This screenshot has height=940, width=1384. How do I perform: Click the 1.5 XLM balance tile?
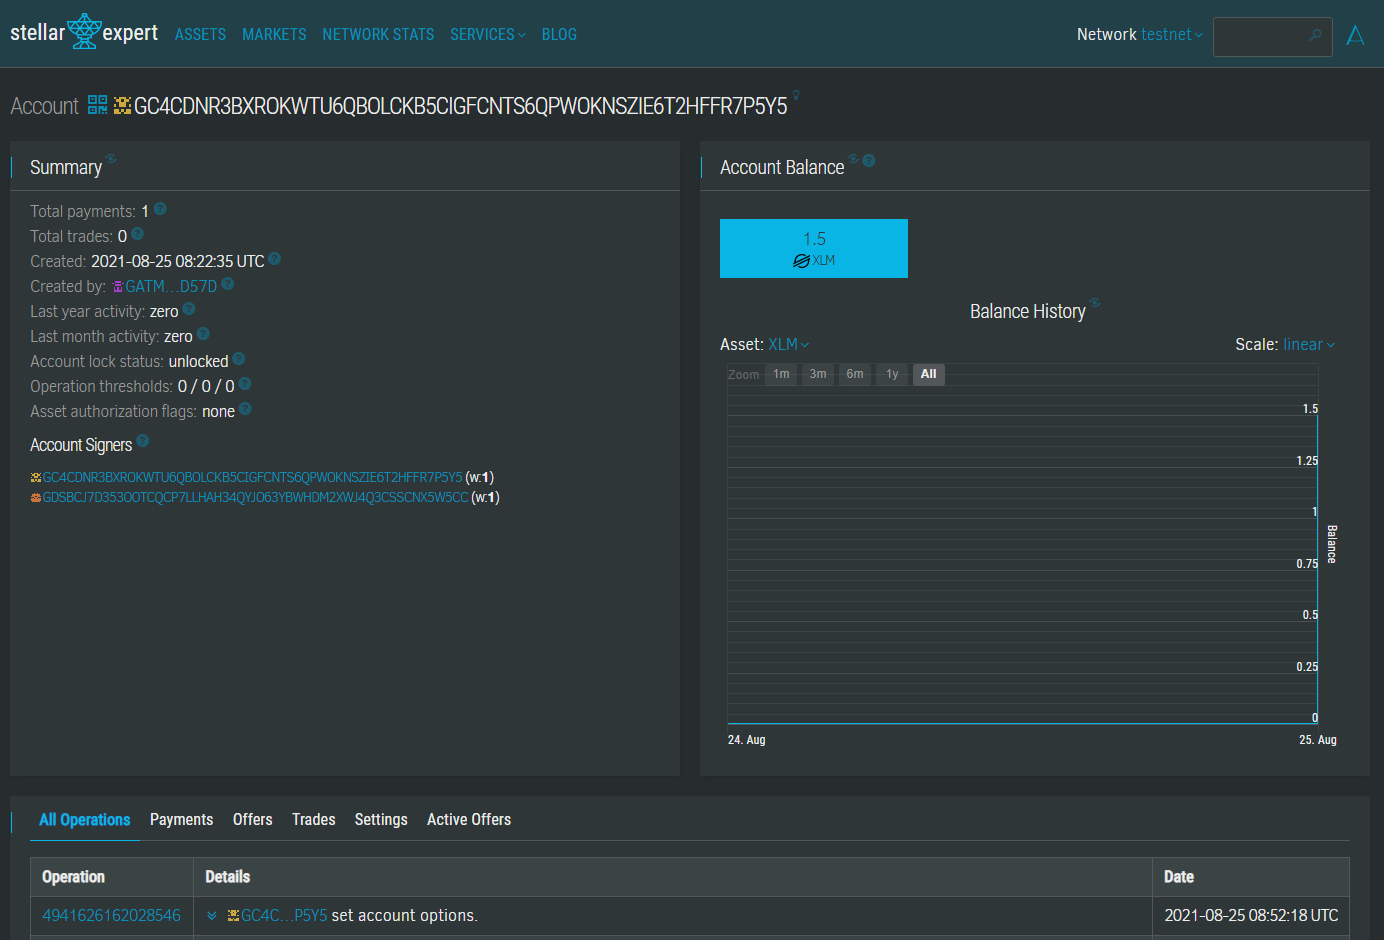tap(813, 248)
